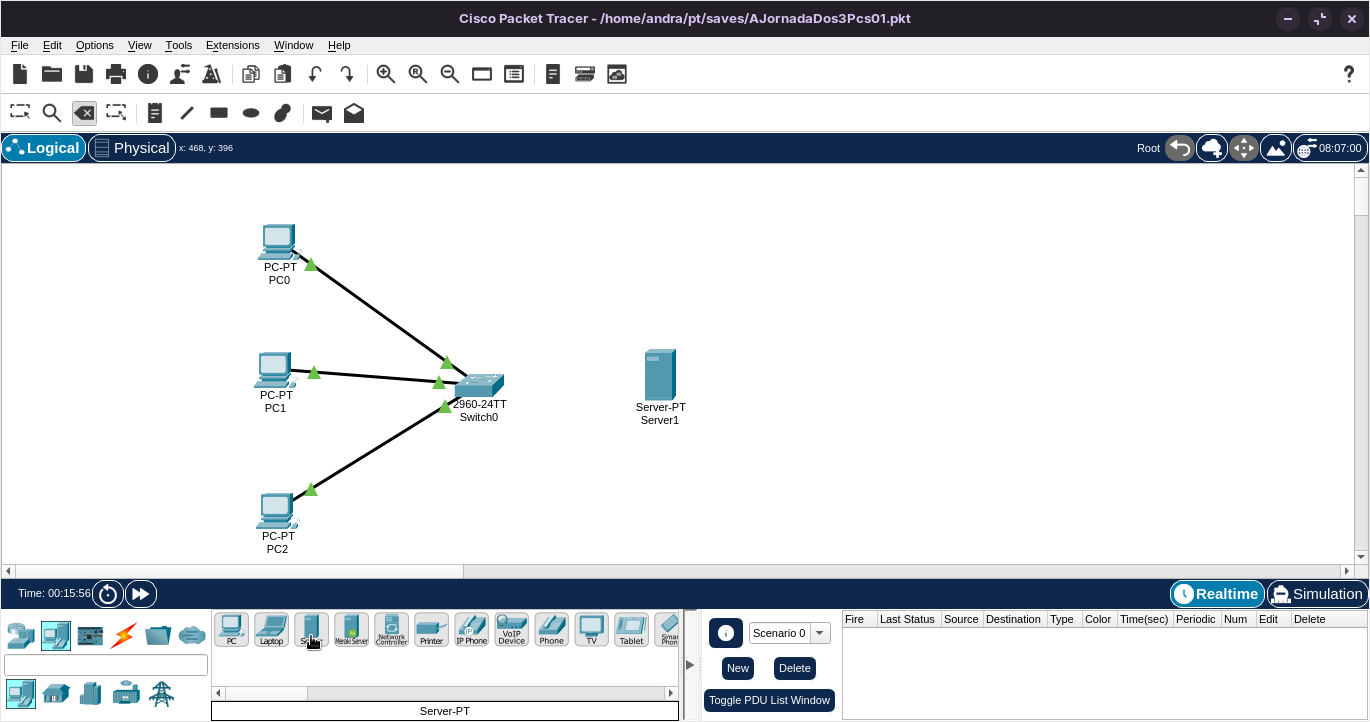Pick the Draw Rectangle tool
This screenshot has height=722, width=1370.
[219, 113]
